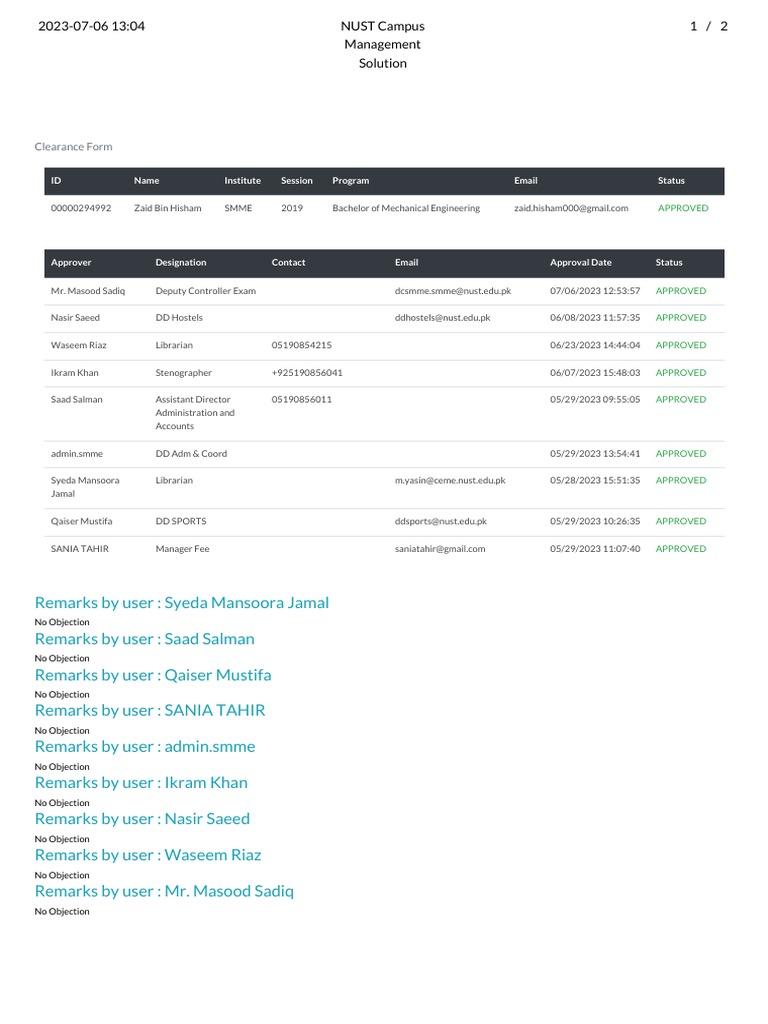Click the dcsmme.smme@nust.edu.pk email
768x1024 pixels.
pos(453,291)
